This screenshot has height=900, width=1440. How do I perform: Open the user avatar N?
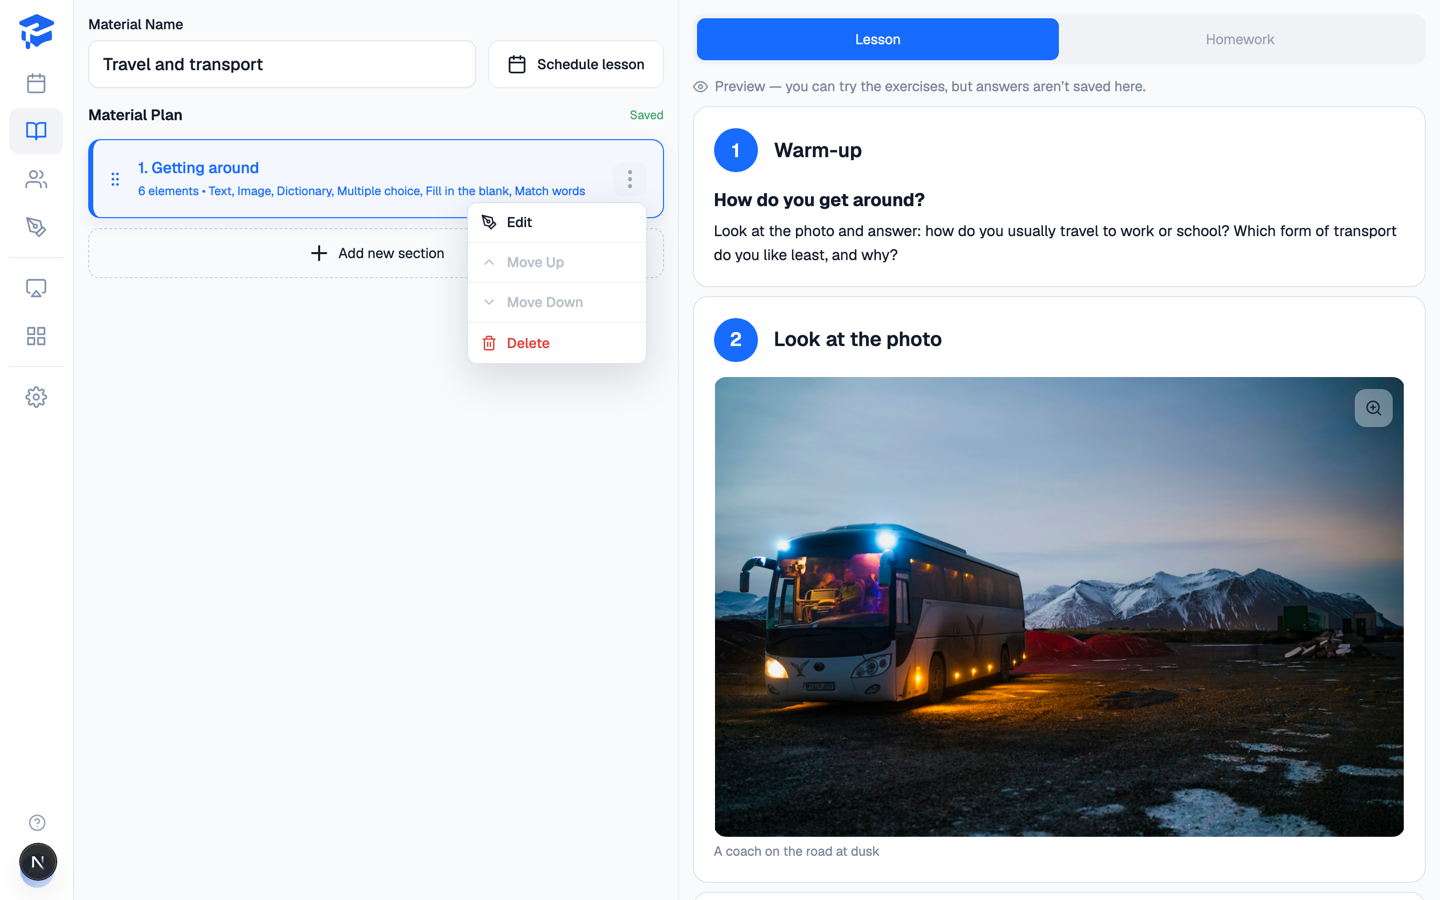coord(38,862)
